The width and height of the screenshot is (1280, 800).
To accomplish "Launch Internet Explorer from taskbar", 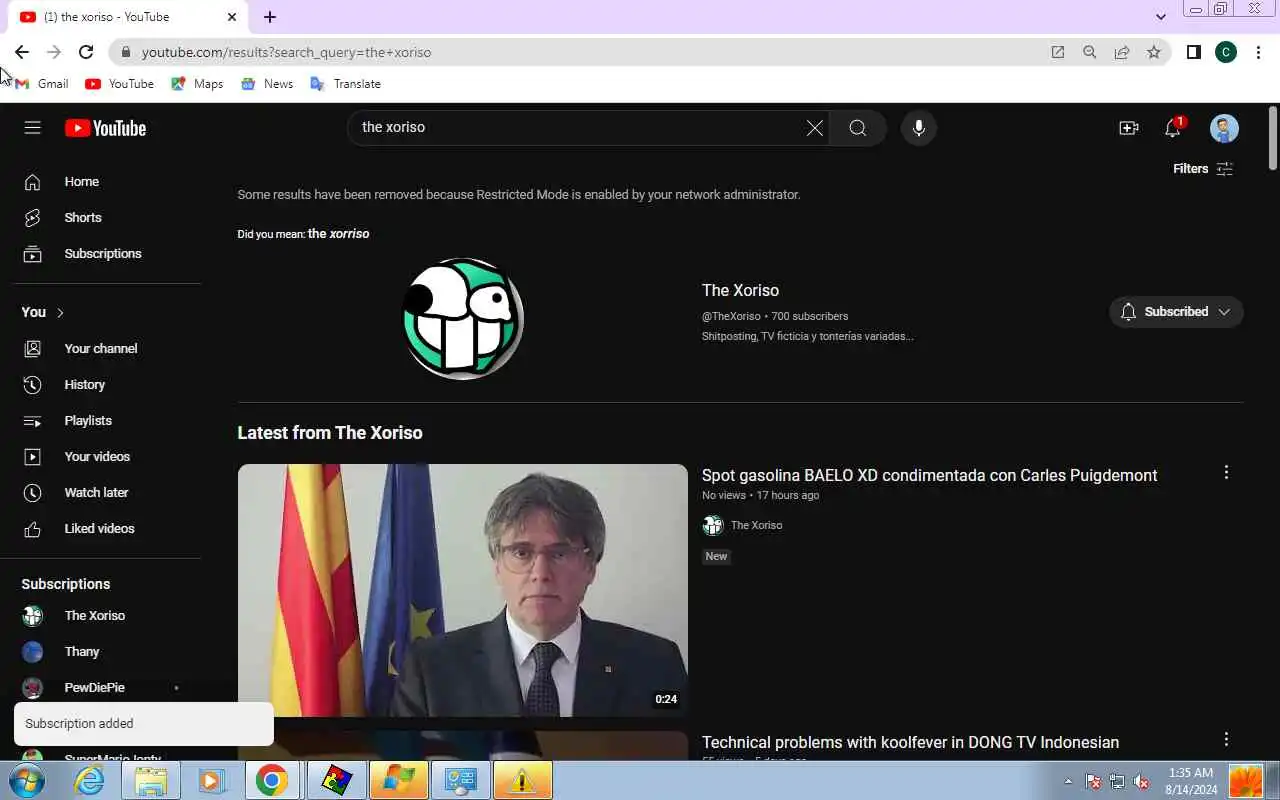I will (x=90, y=781).
